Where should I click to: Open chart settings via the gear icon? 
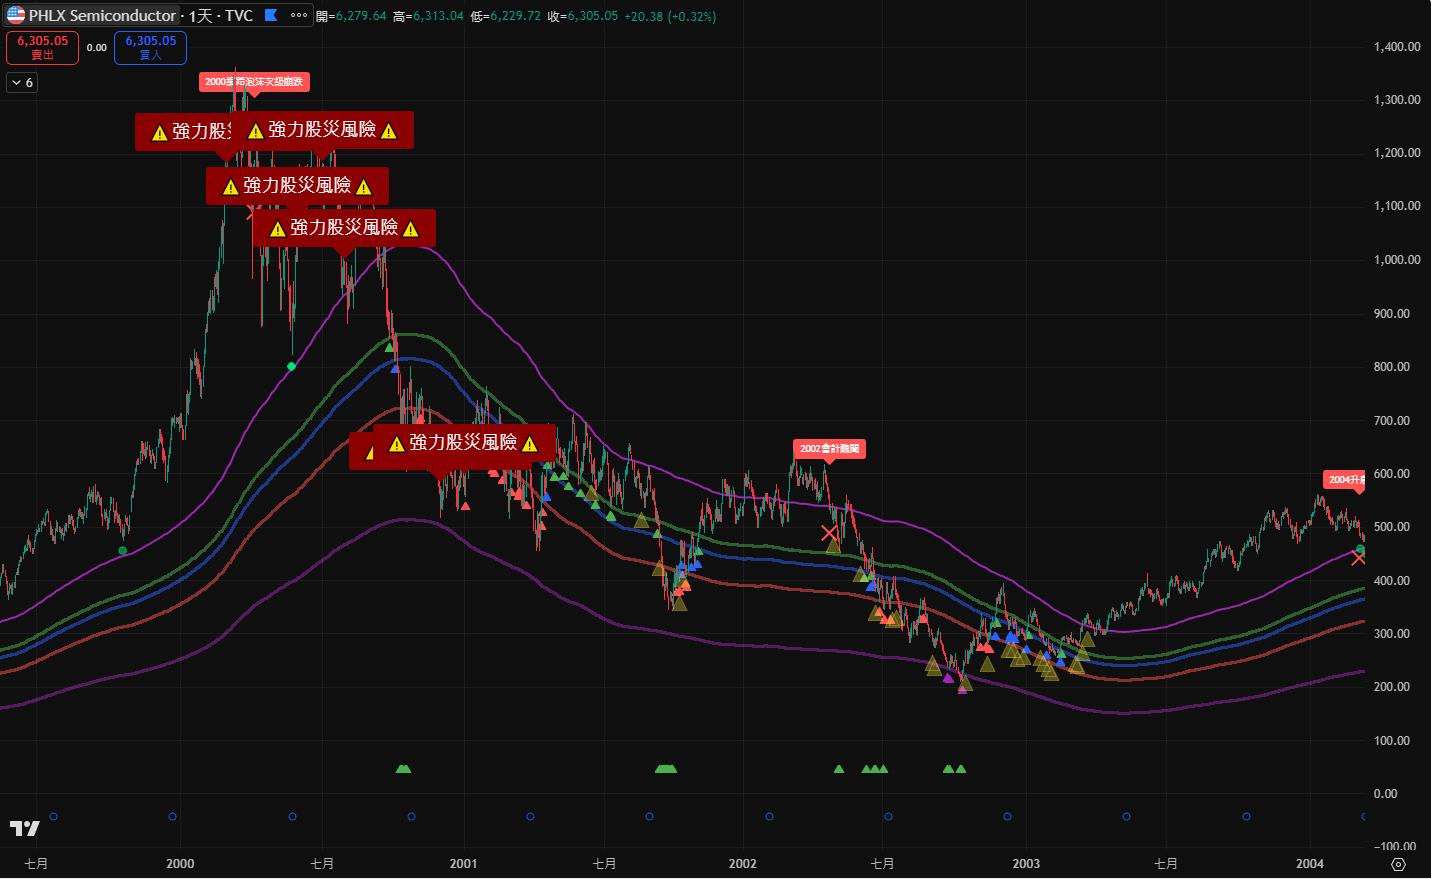click(x=1398, y=864)
